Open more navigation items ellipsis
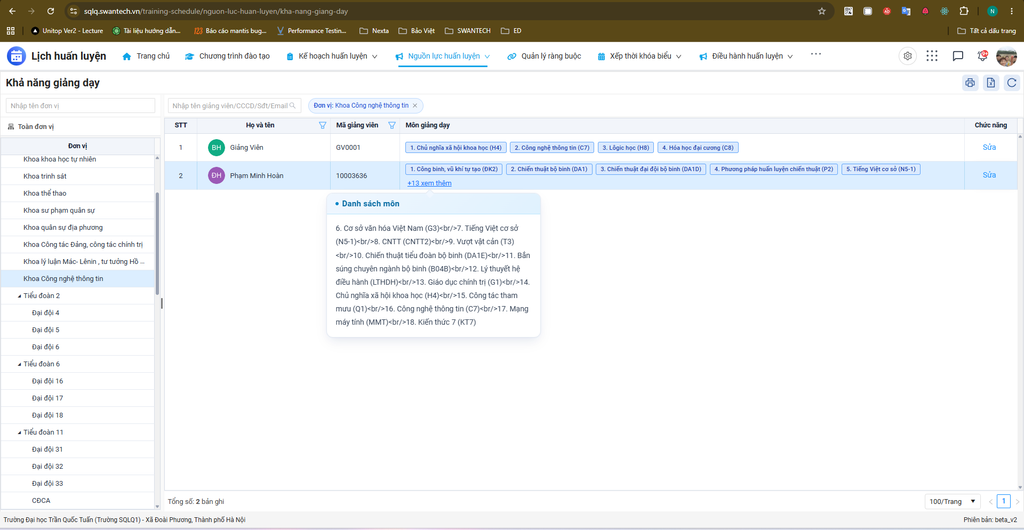Image resolution: width=1024 pixels, height=530 pixels. pyautogui.click(x=816, y=54)
